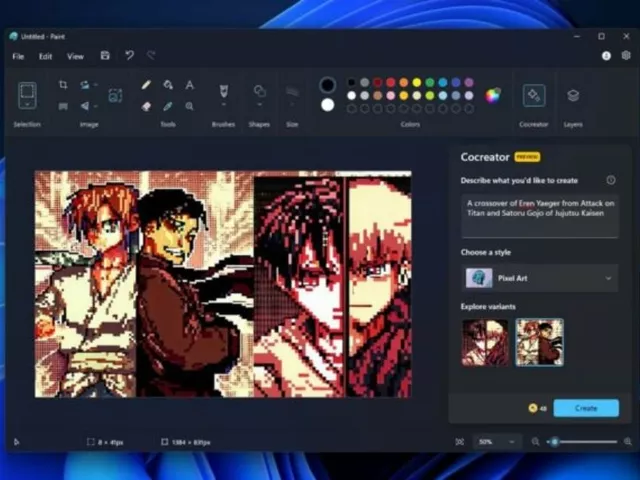Expand the Pixel Art style dropdown
This screenshot has height=480, width=640.
(540, 278)
